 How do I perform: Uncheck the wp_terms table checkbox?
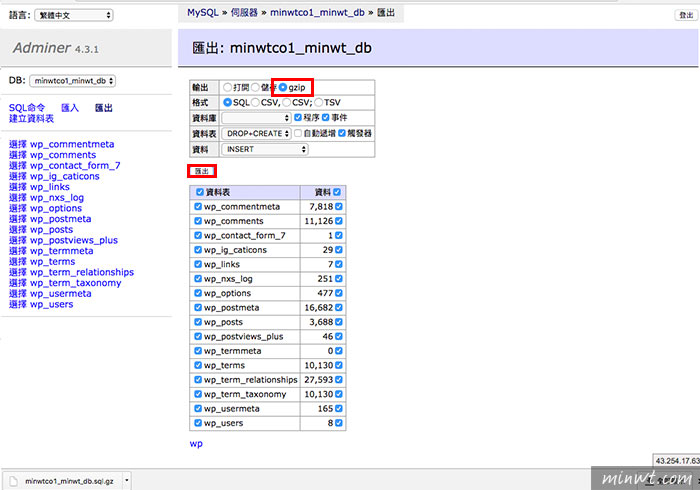tap(198, 365)
